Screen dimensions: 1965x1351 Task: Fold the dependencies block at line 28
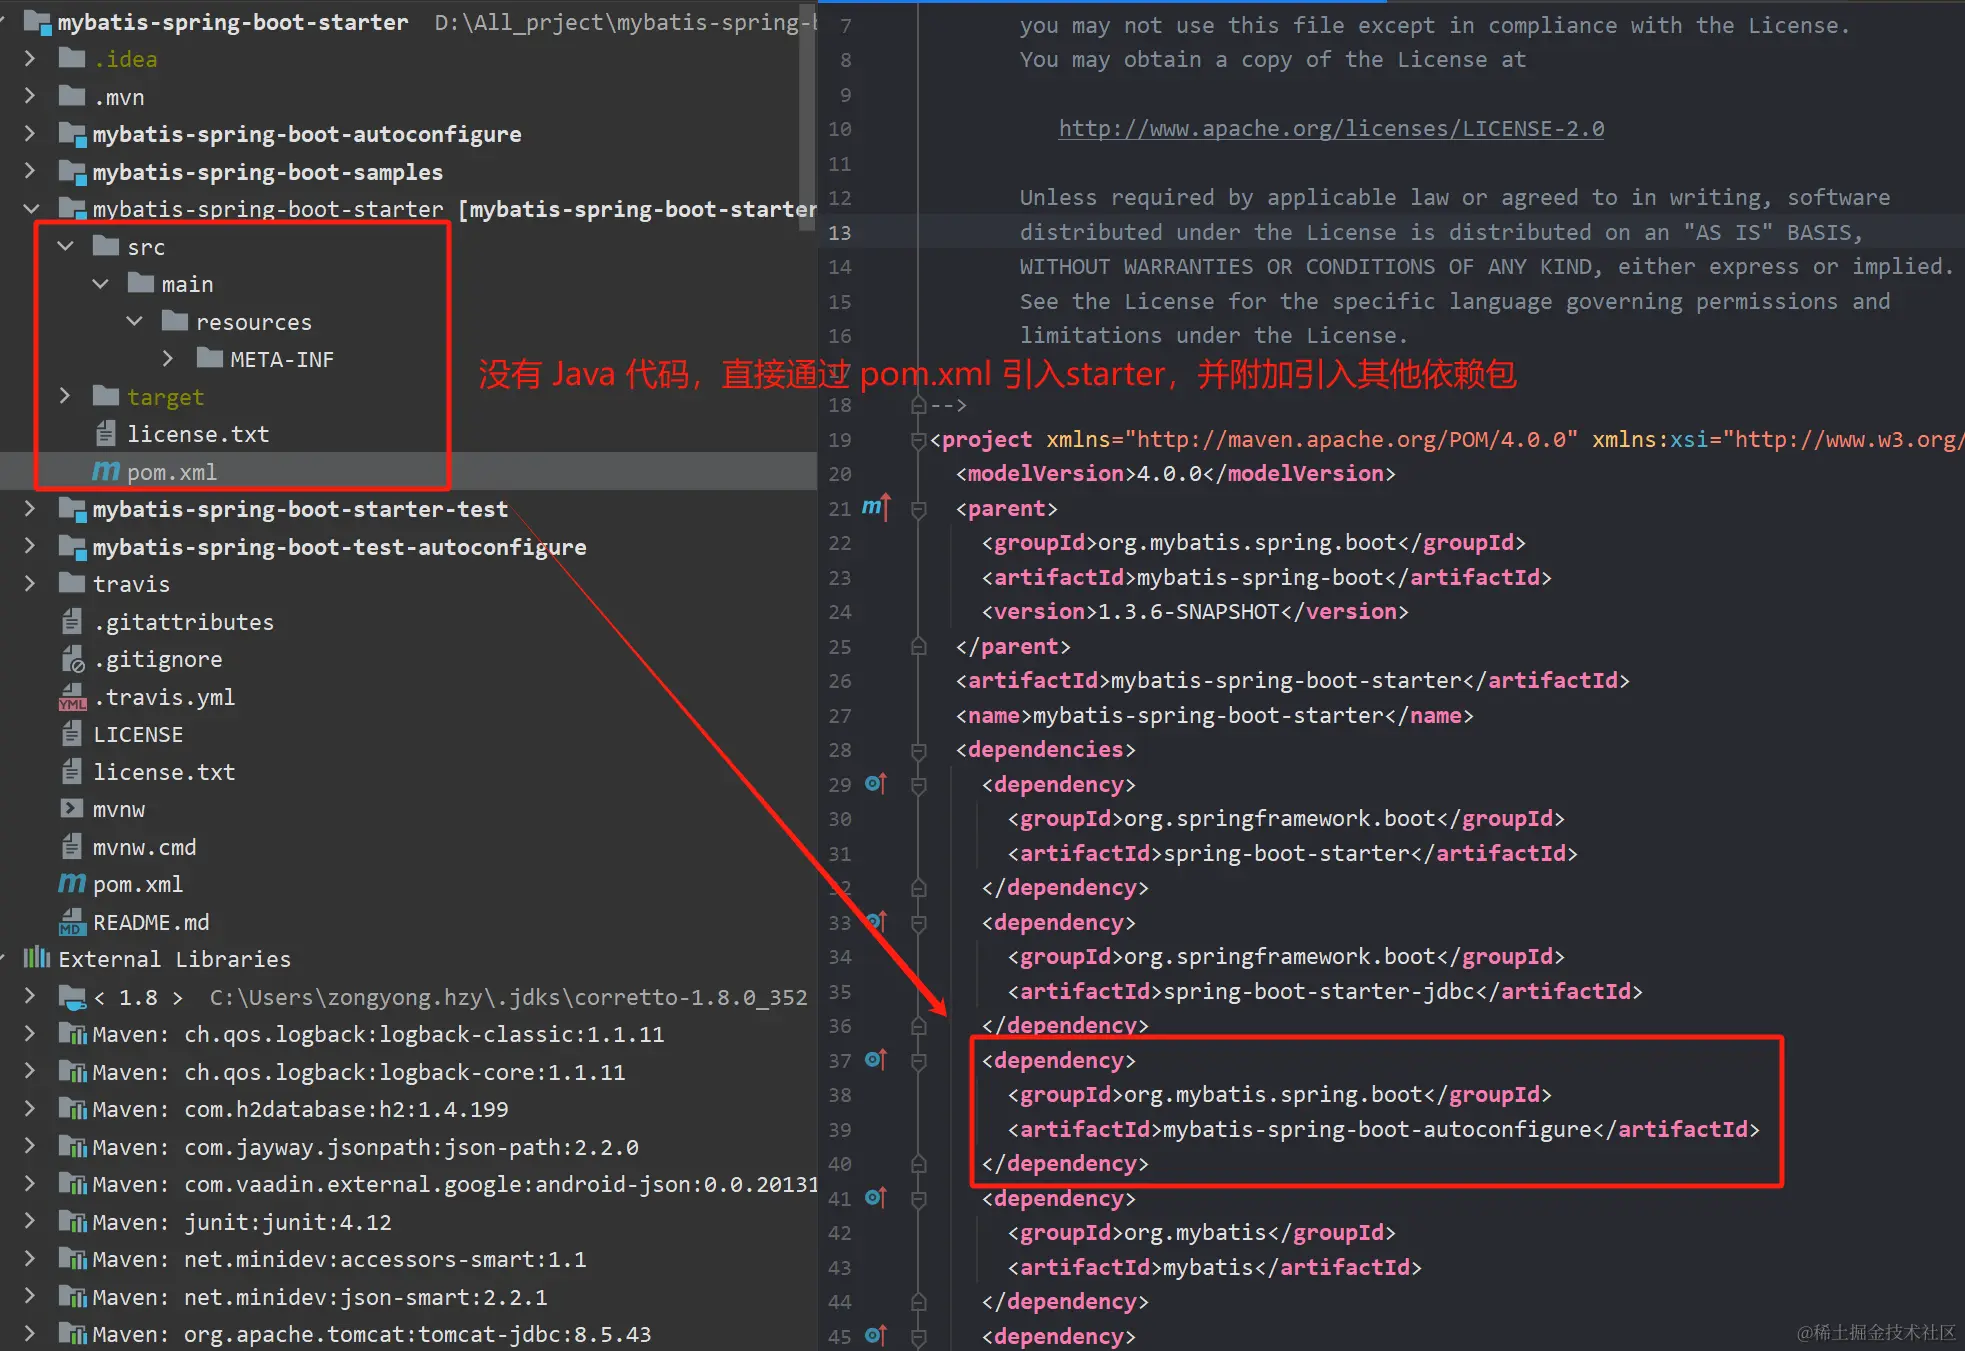coord(918,750)
